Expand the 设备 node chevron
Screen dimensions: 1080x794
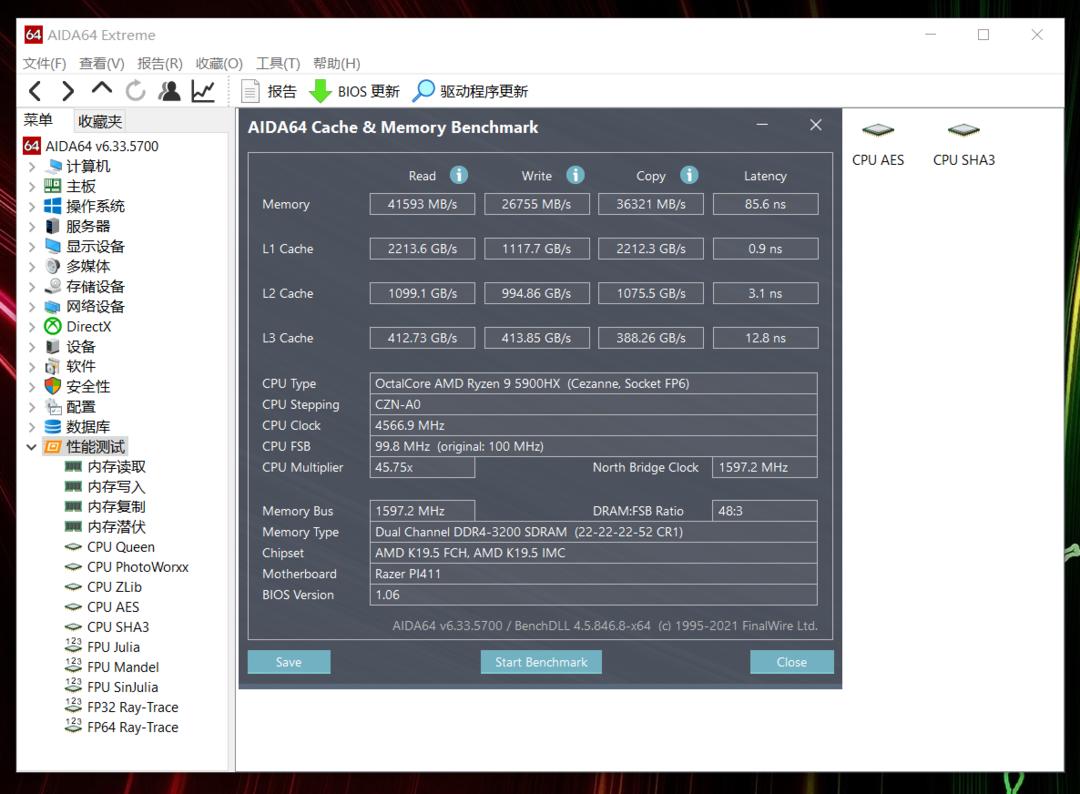tap(32, 346)
